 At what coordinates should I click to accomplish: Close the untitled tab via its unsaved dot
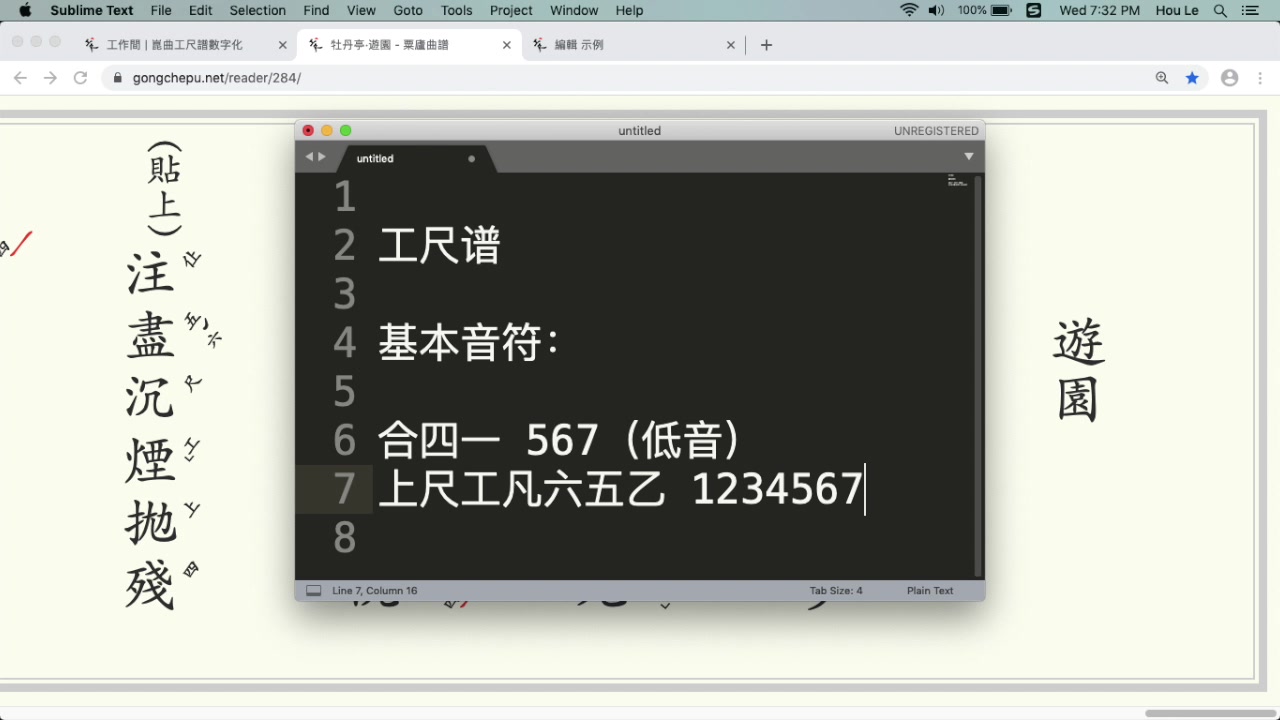tap(472, 158)
